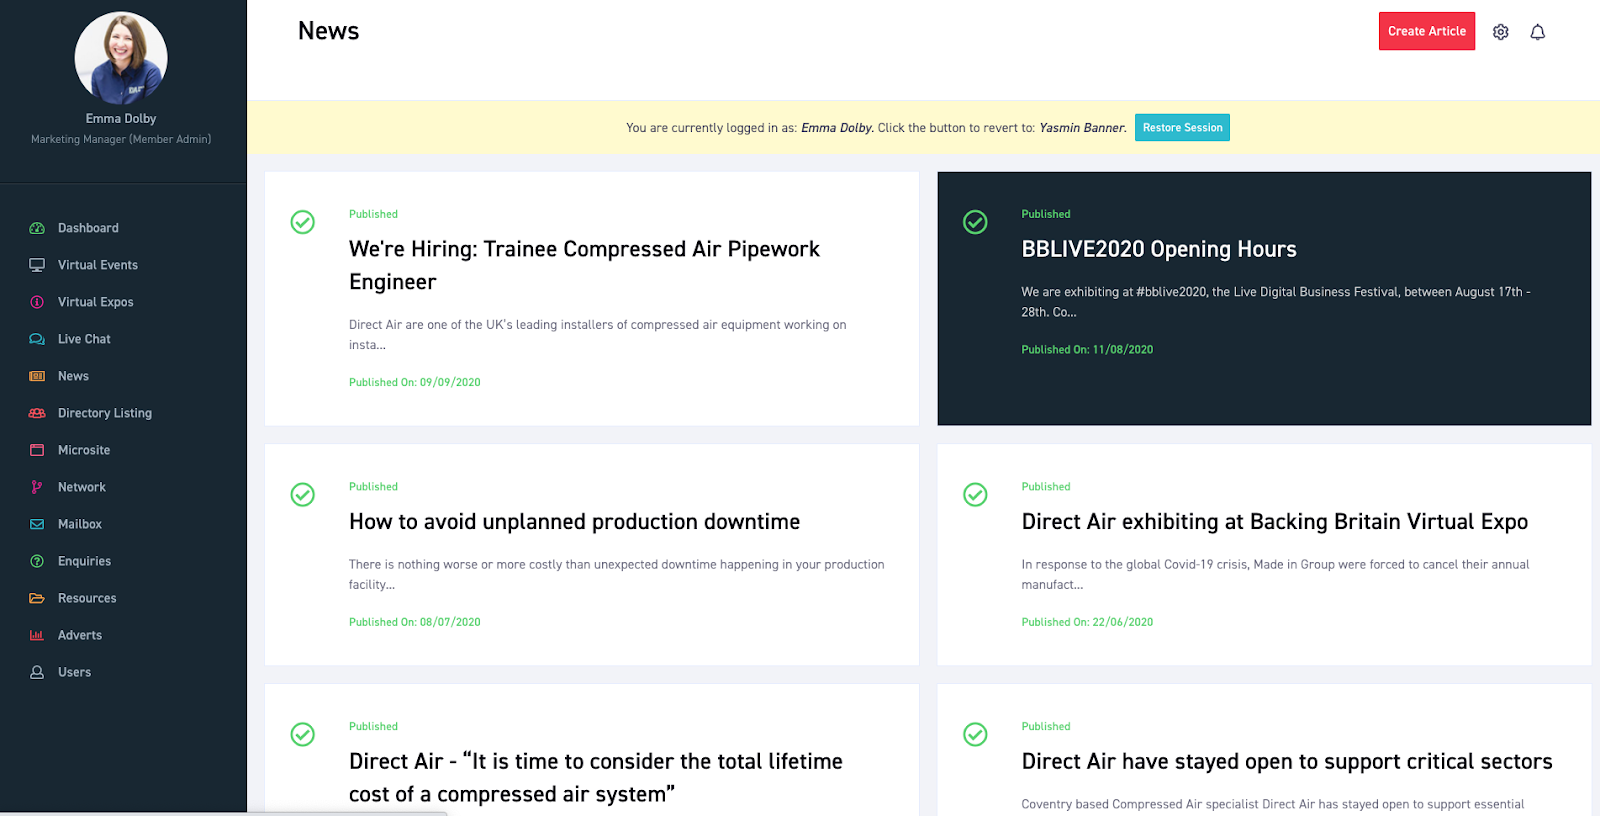Click the checkmark beside Direct Air exhibiting article
This screenshot has width=1600, height=816.
(x=975, y=494)
